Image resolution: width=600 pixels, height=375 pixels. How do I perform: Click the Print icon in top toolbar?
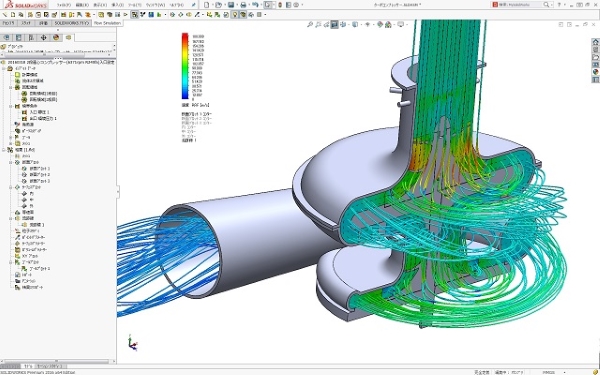click(x=243, y=5)
